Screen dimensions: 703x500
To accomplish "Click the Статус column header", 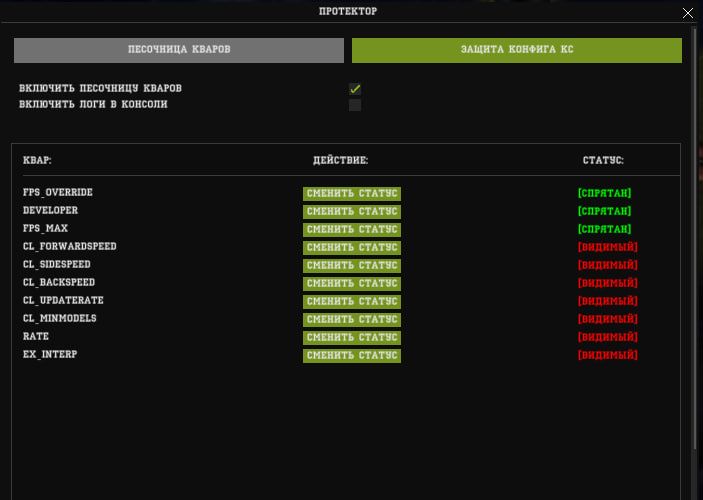I will pos(603,160).
